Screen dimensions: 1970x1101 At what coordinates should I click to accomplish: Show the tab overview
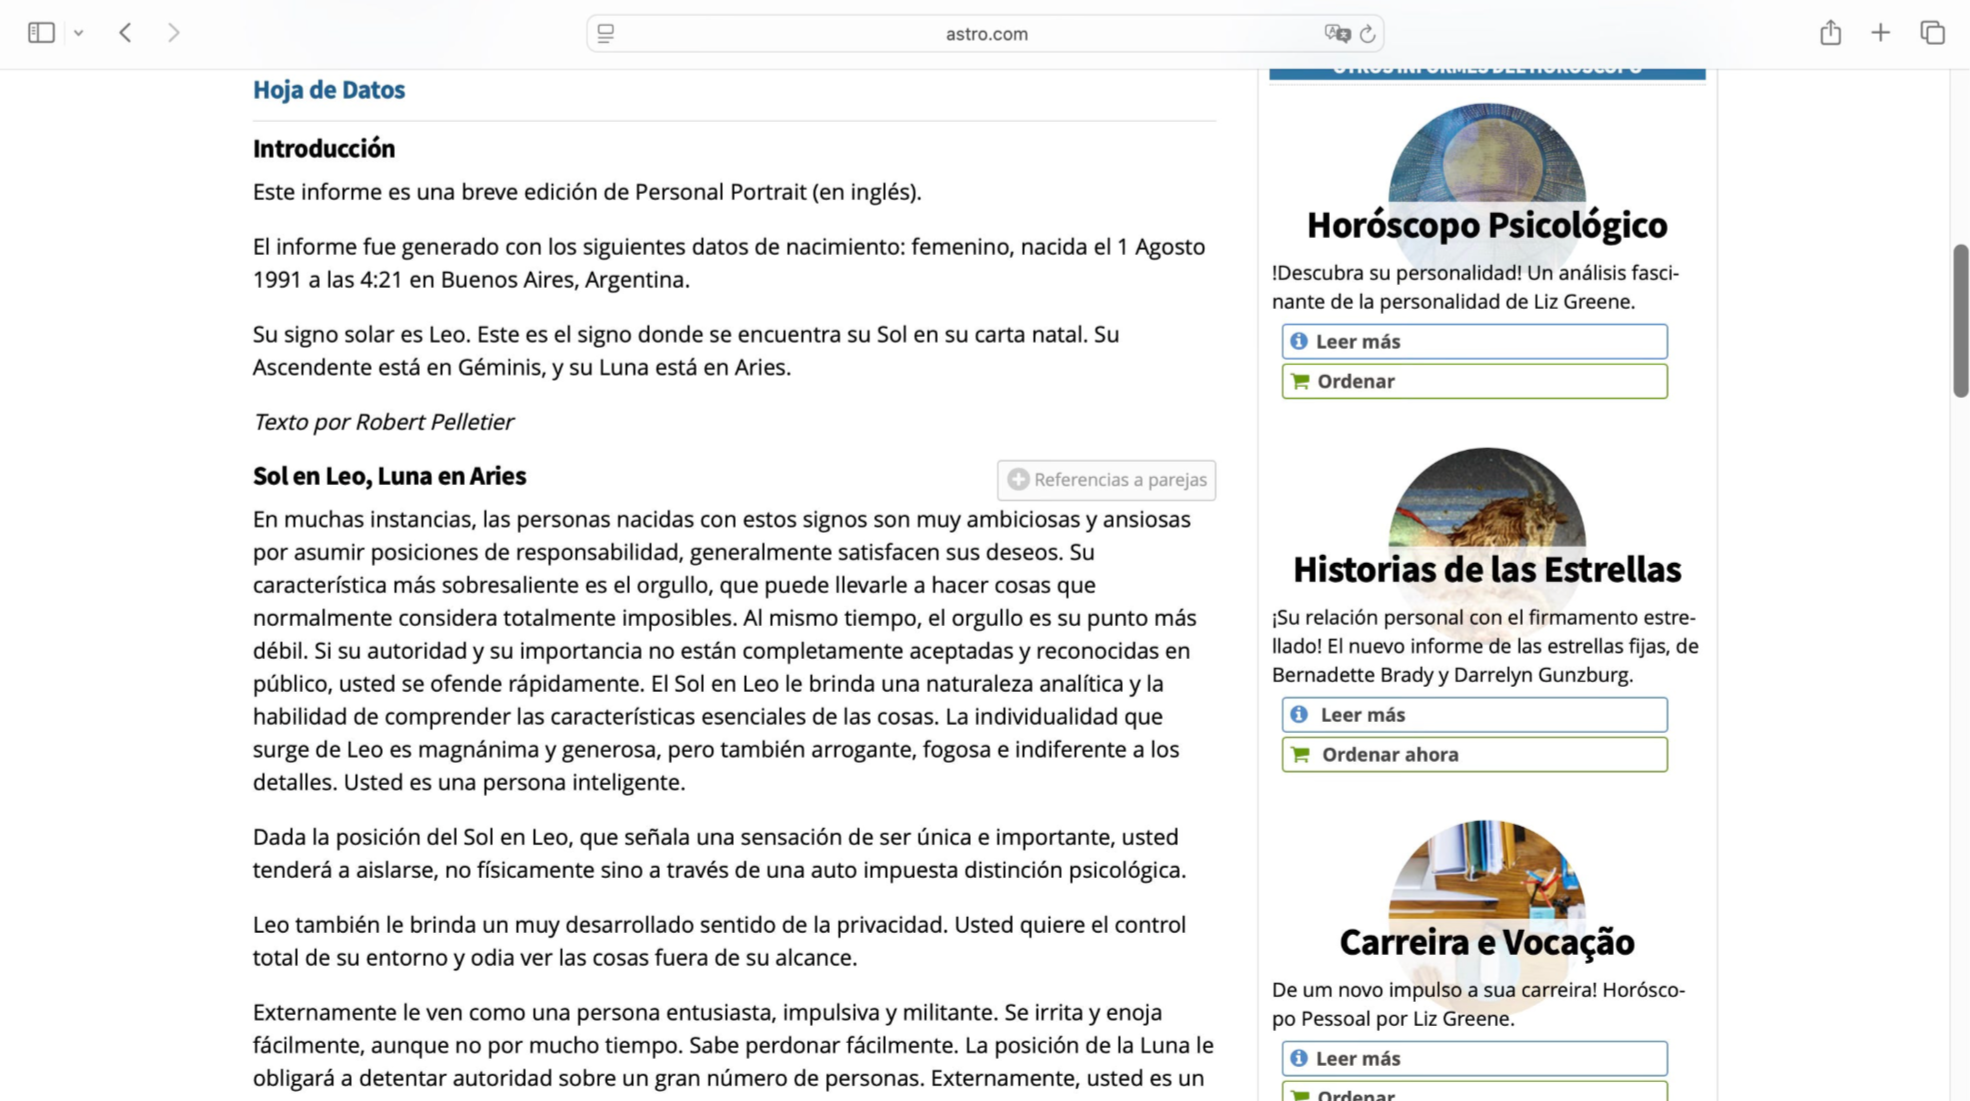coord(1932,33)
